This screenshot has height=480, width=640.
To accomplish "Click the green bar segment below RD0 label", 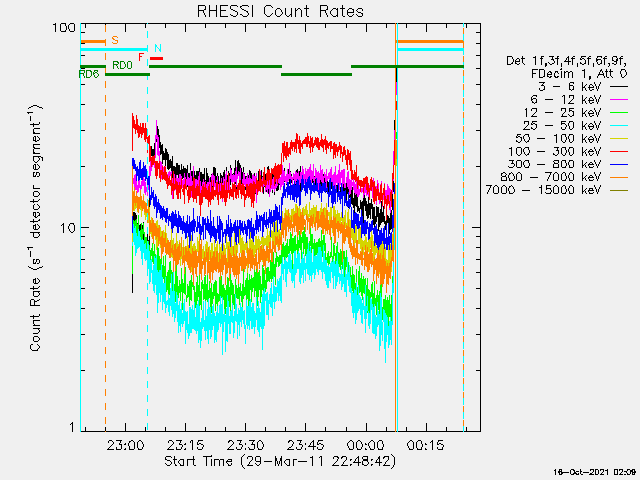I will [128, 74].
